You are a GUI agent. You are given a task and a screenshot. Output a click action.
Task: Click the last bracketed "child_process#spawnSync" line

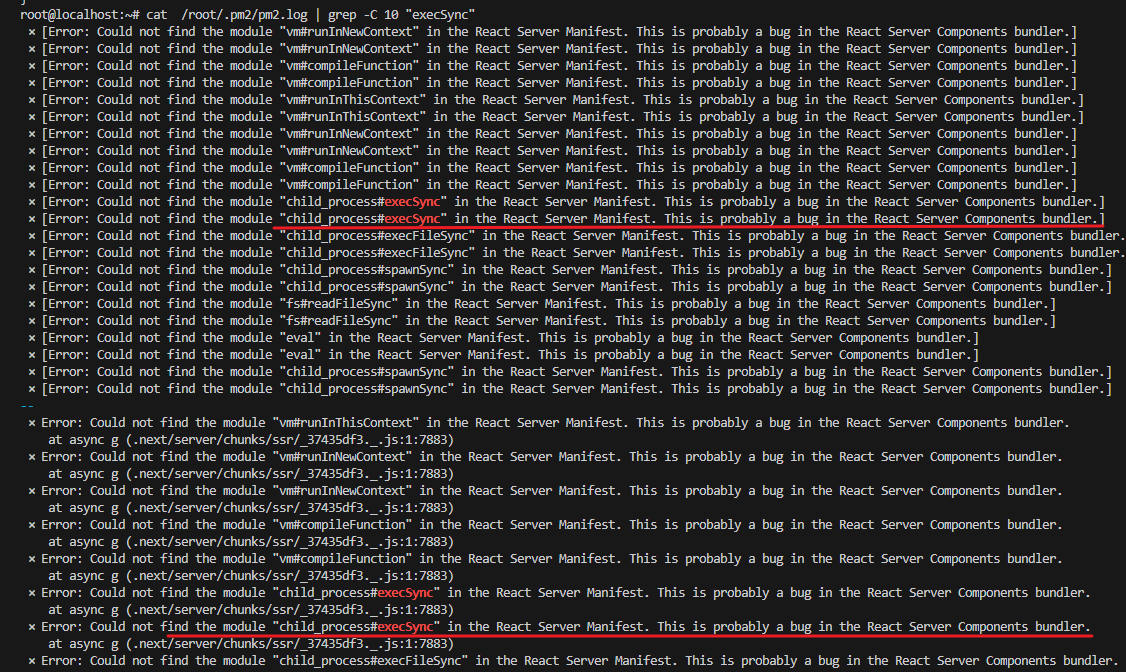pyautogui.click(x=569, y=388)
